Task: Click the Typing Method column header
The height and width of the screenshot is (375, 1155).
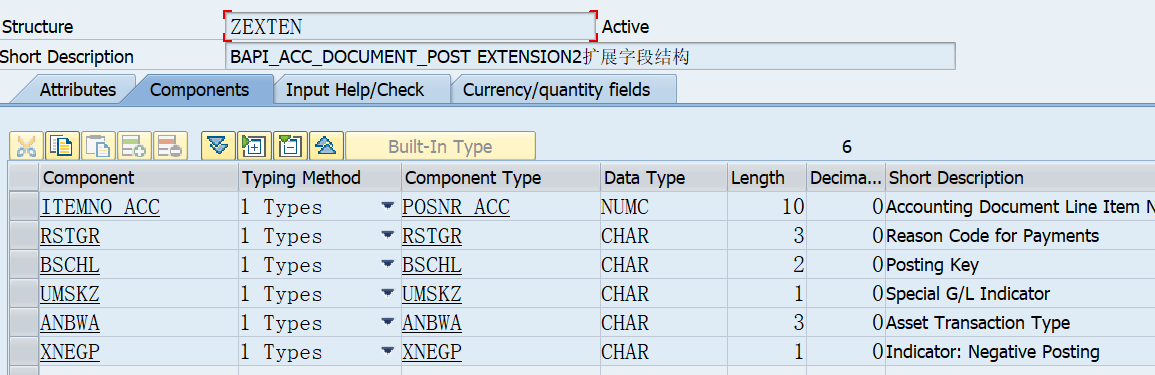Action: click(320, 178)
